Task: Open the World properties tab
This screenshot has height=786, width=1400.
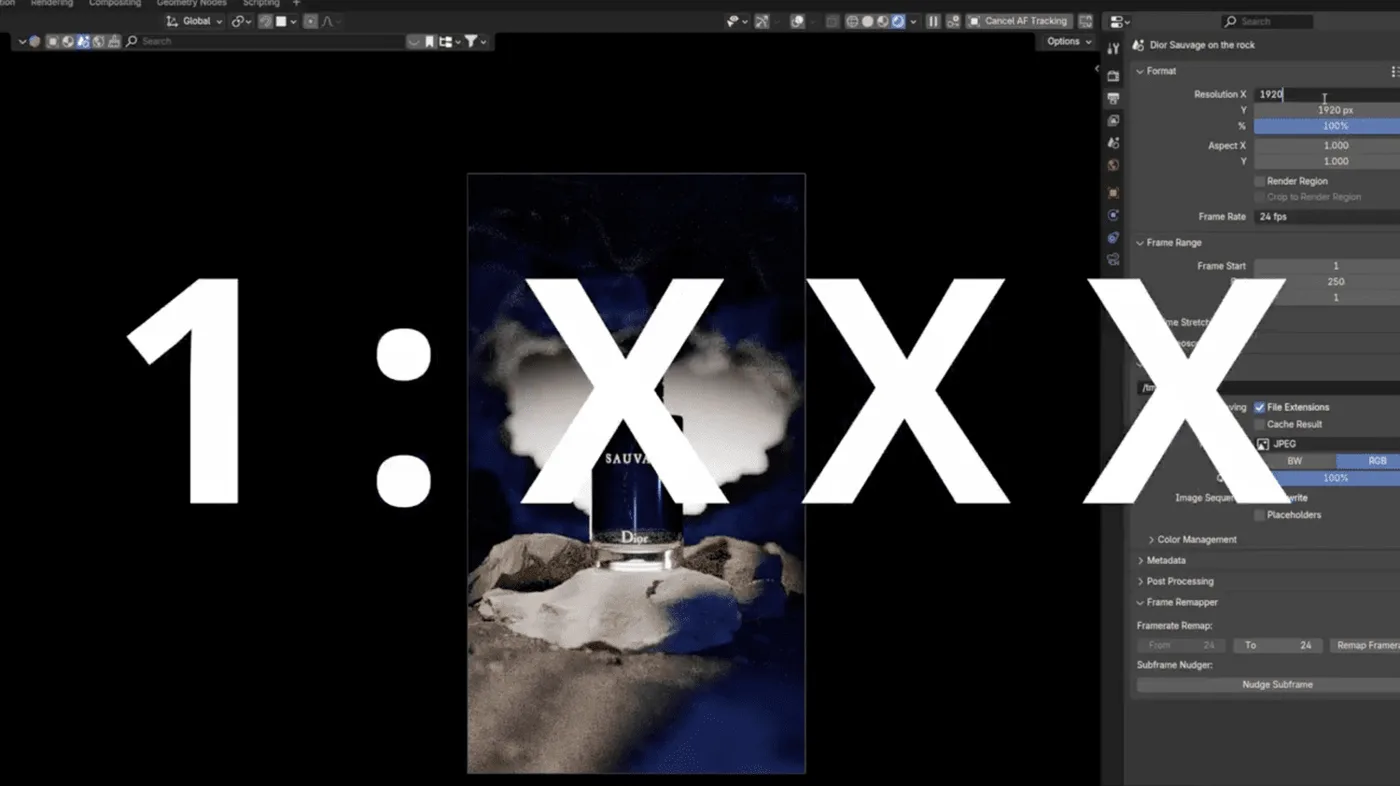Action: (x=1113, y=165)
